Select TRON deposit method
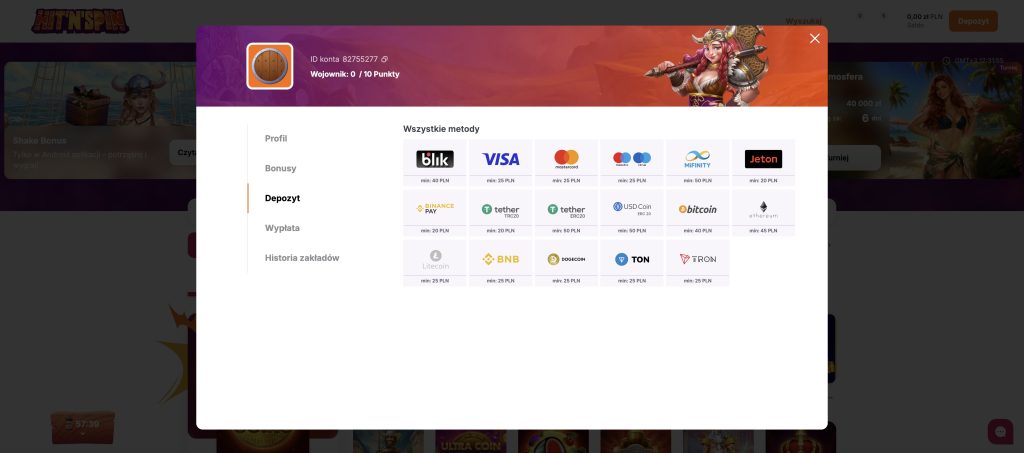 click(697, 263)
